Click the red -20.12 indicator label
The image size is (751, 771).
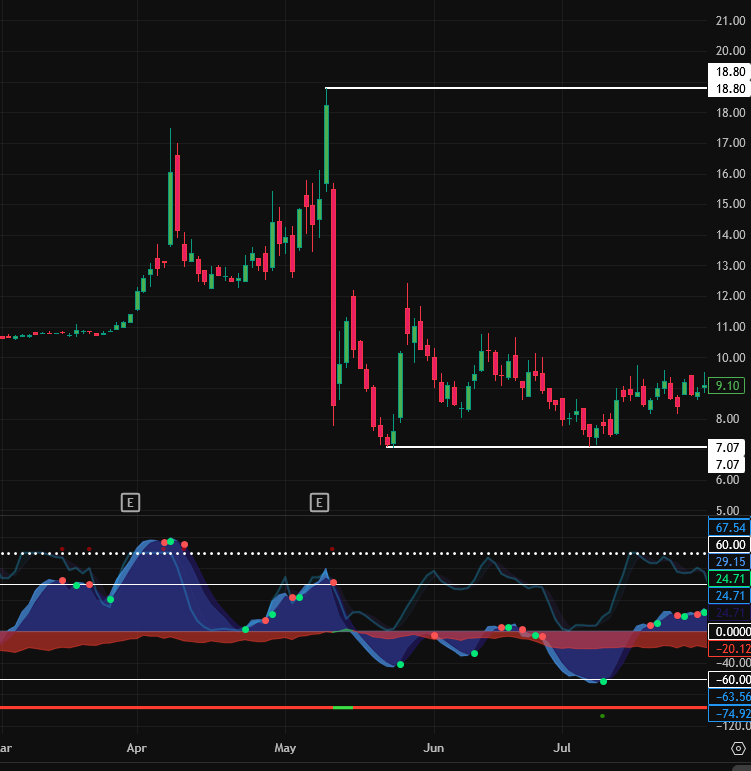(729, 649)
